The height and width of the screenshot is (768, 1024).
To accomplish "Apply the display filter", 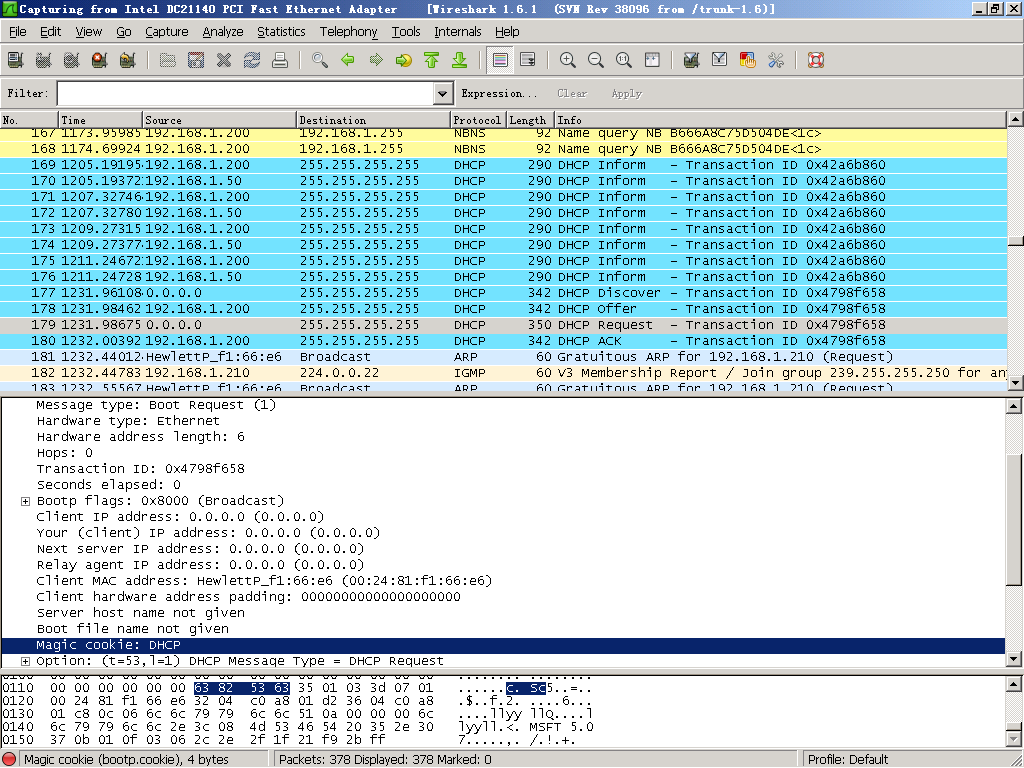I will tap(627, 93).
